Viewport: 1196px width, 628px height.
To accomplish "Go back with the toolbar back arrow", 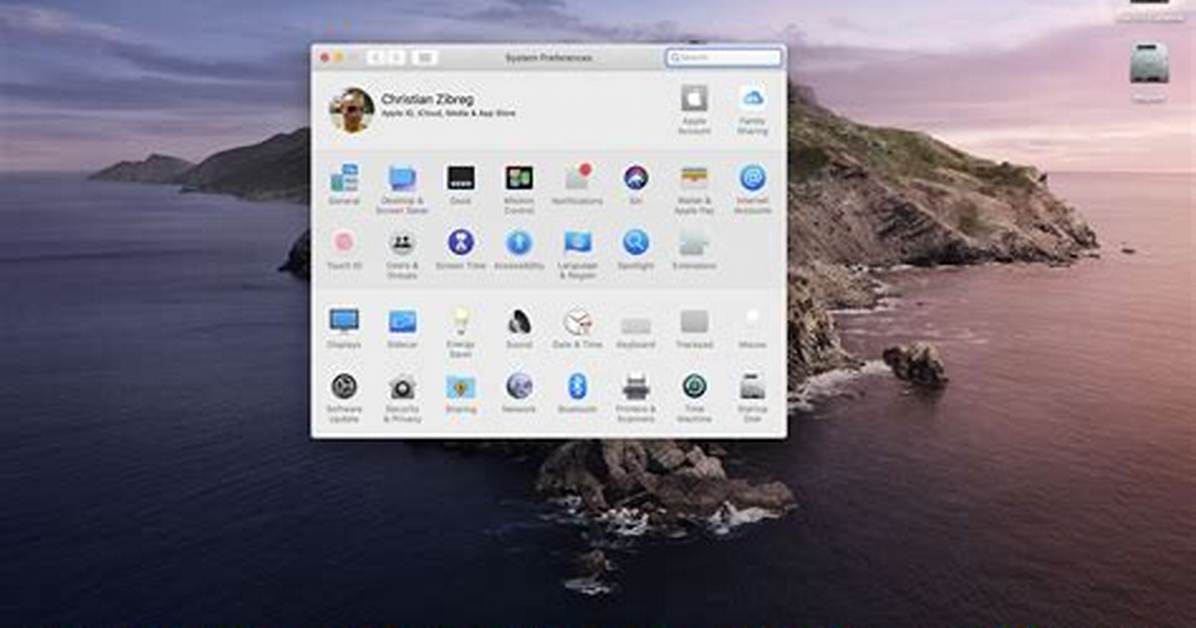I will tap(376, 57).
